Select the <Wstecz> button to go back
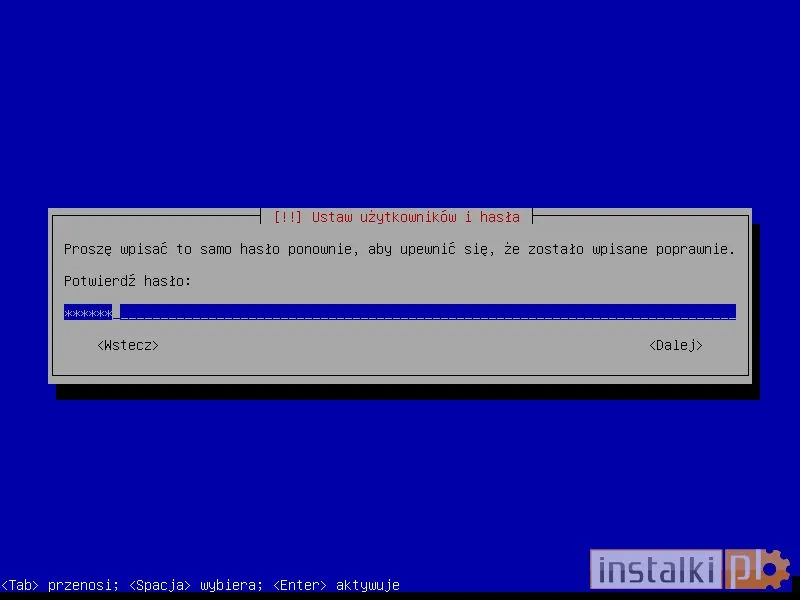This screenshot has width=800, height=600. tap(125, 345)
